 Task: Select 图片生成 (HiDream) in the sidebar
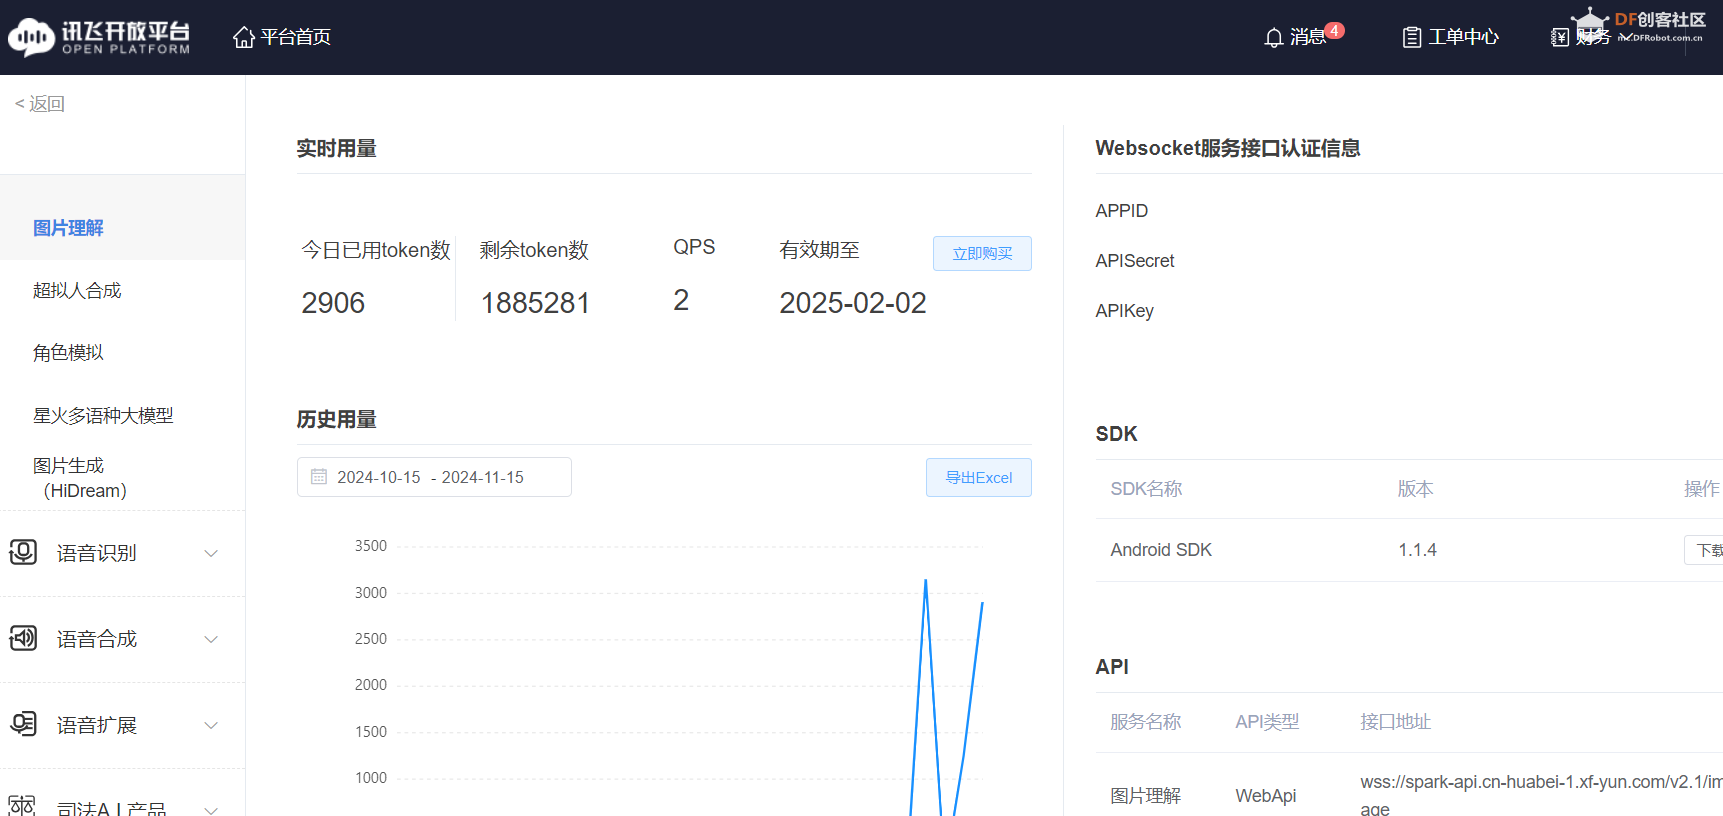(80, 478)
